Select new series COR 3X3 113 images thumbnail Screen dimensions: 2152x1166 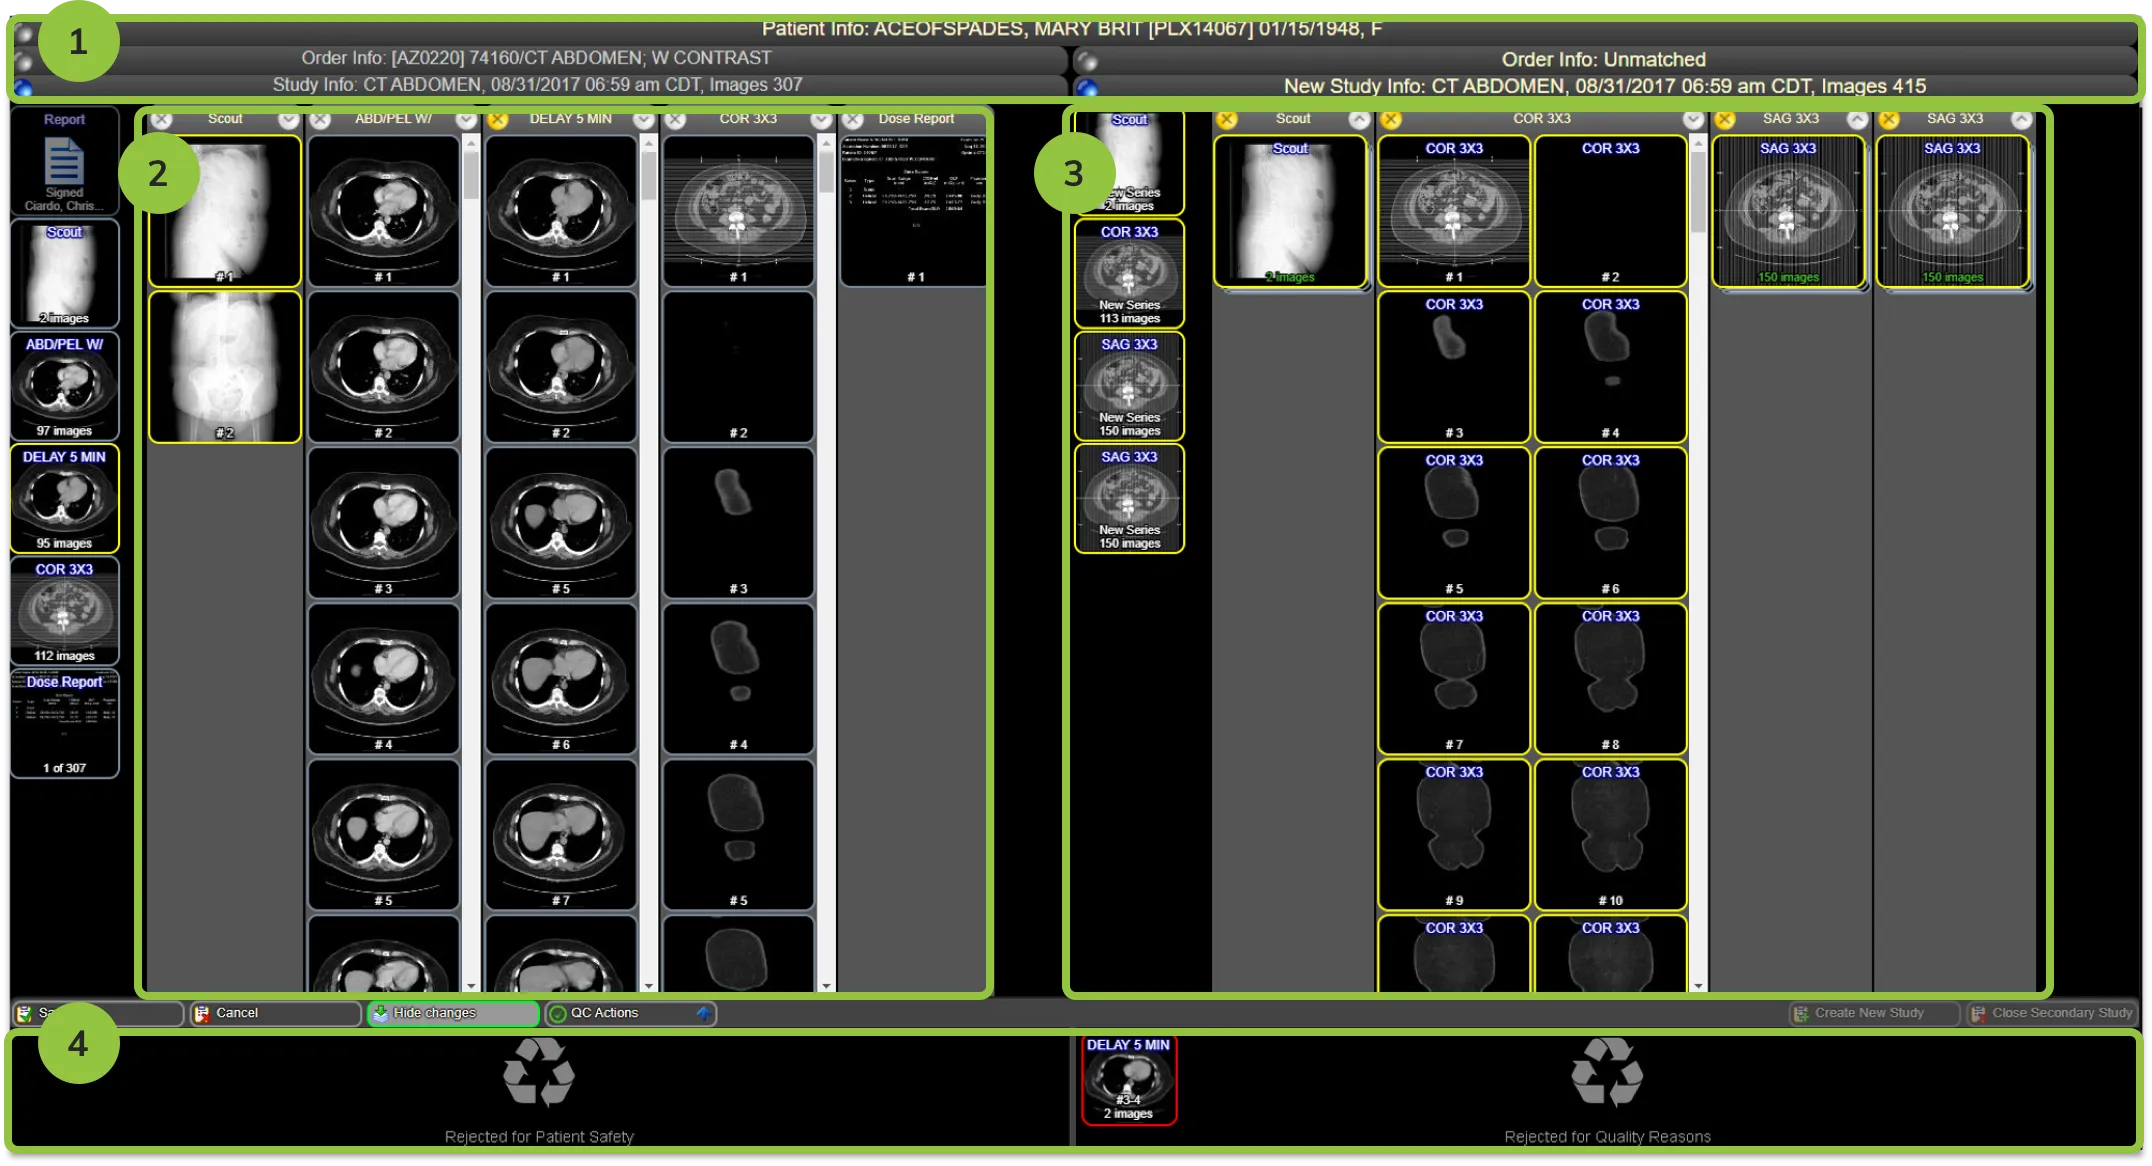pyautogui.click(x=1130, y=274)
